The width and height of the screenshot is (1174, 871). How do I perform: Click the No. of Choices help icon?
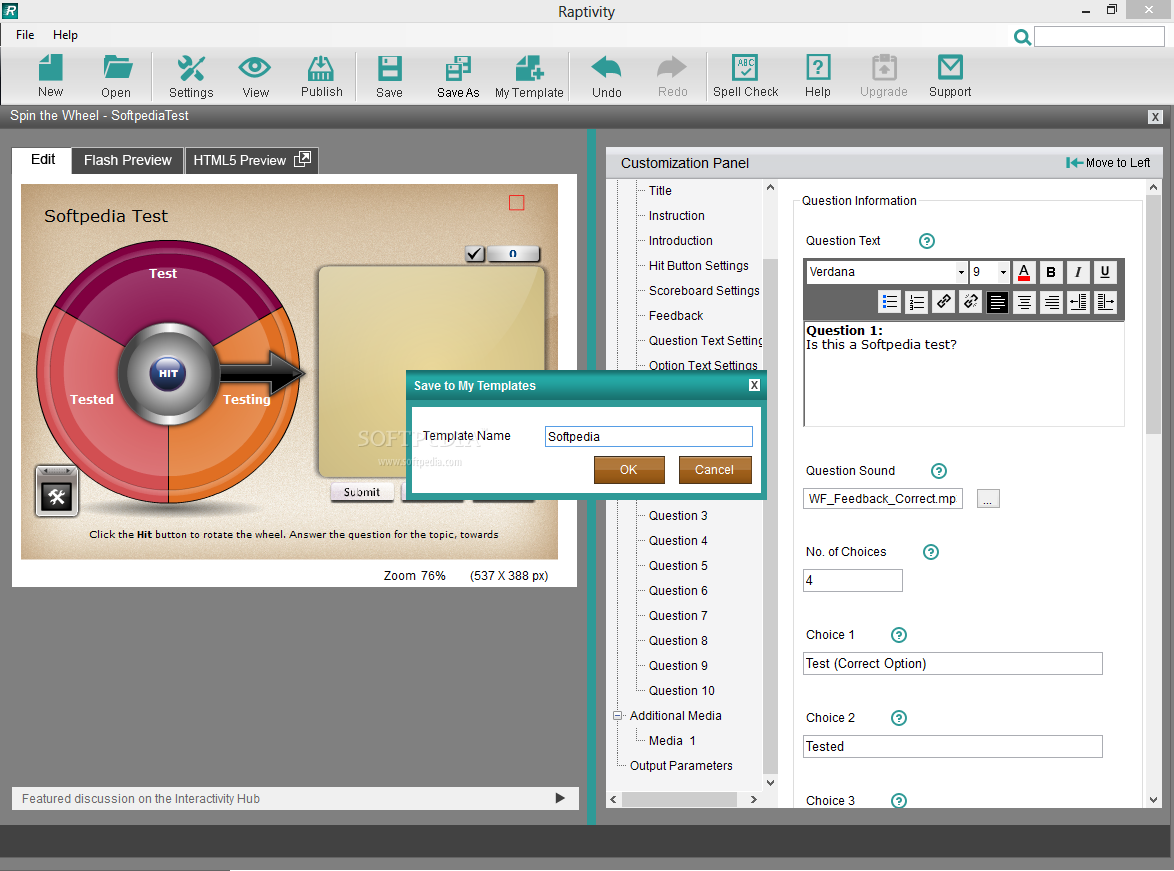coord(930,552)
